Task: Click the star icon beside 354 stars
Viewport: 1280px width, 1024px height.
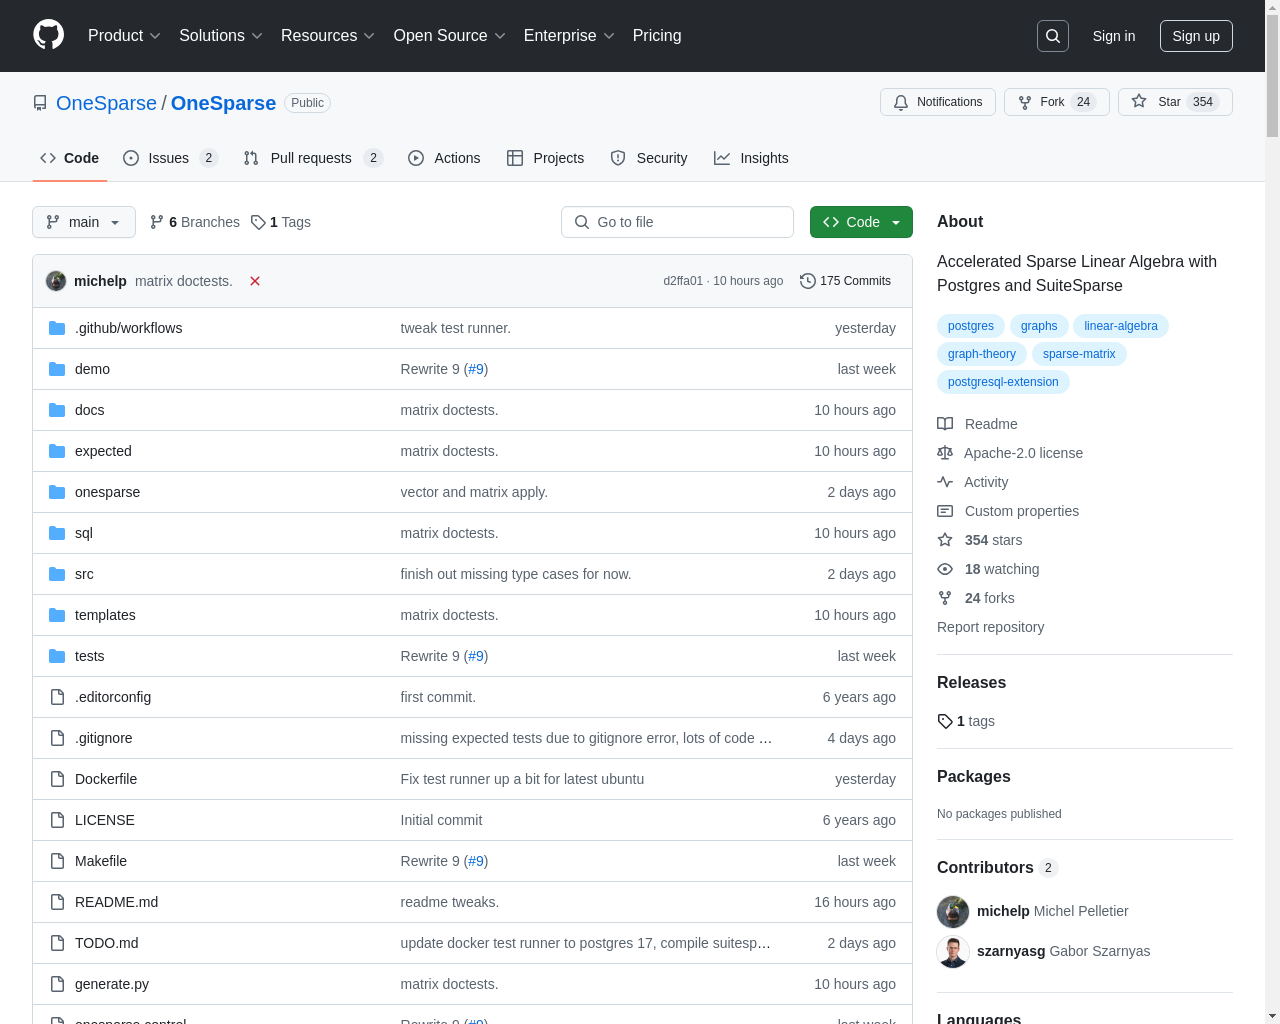Action: (945, 540)
